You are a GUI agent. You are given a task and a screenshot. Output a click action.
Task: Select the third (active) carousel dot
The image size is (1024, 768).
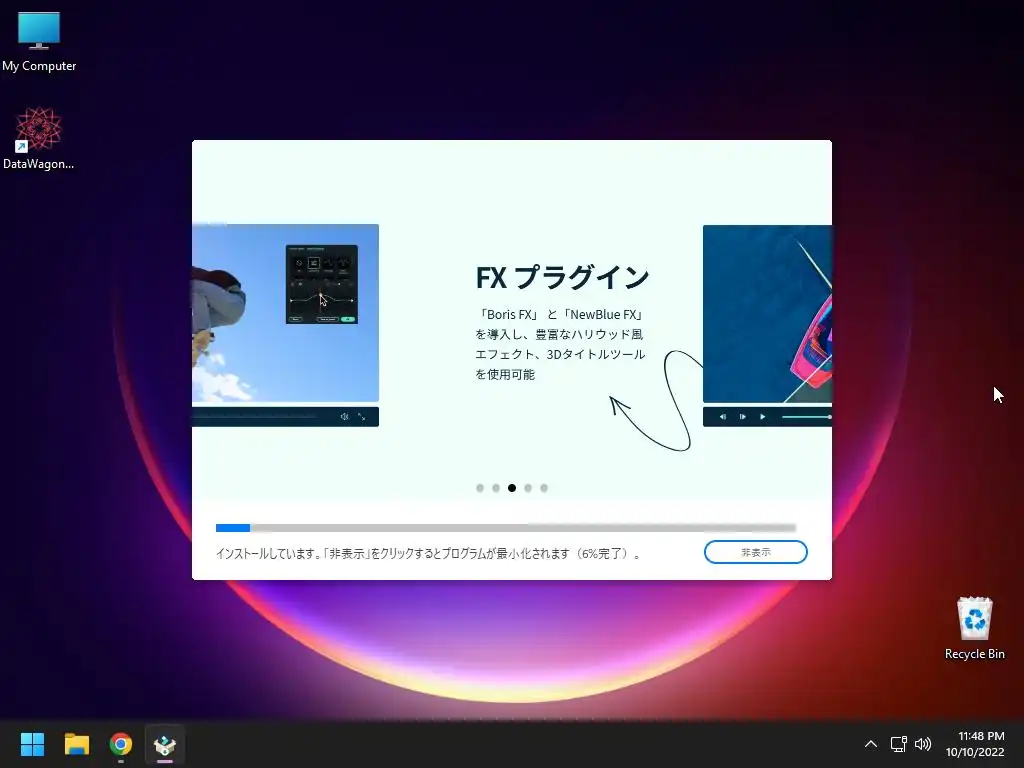coord(512,488)
